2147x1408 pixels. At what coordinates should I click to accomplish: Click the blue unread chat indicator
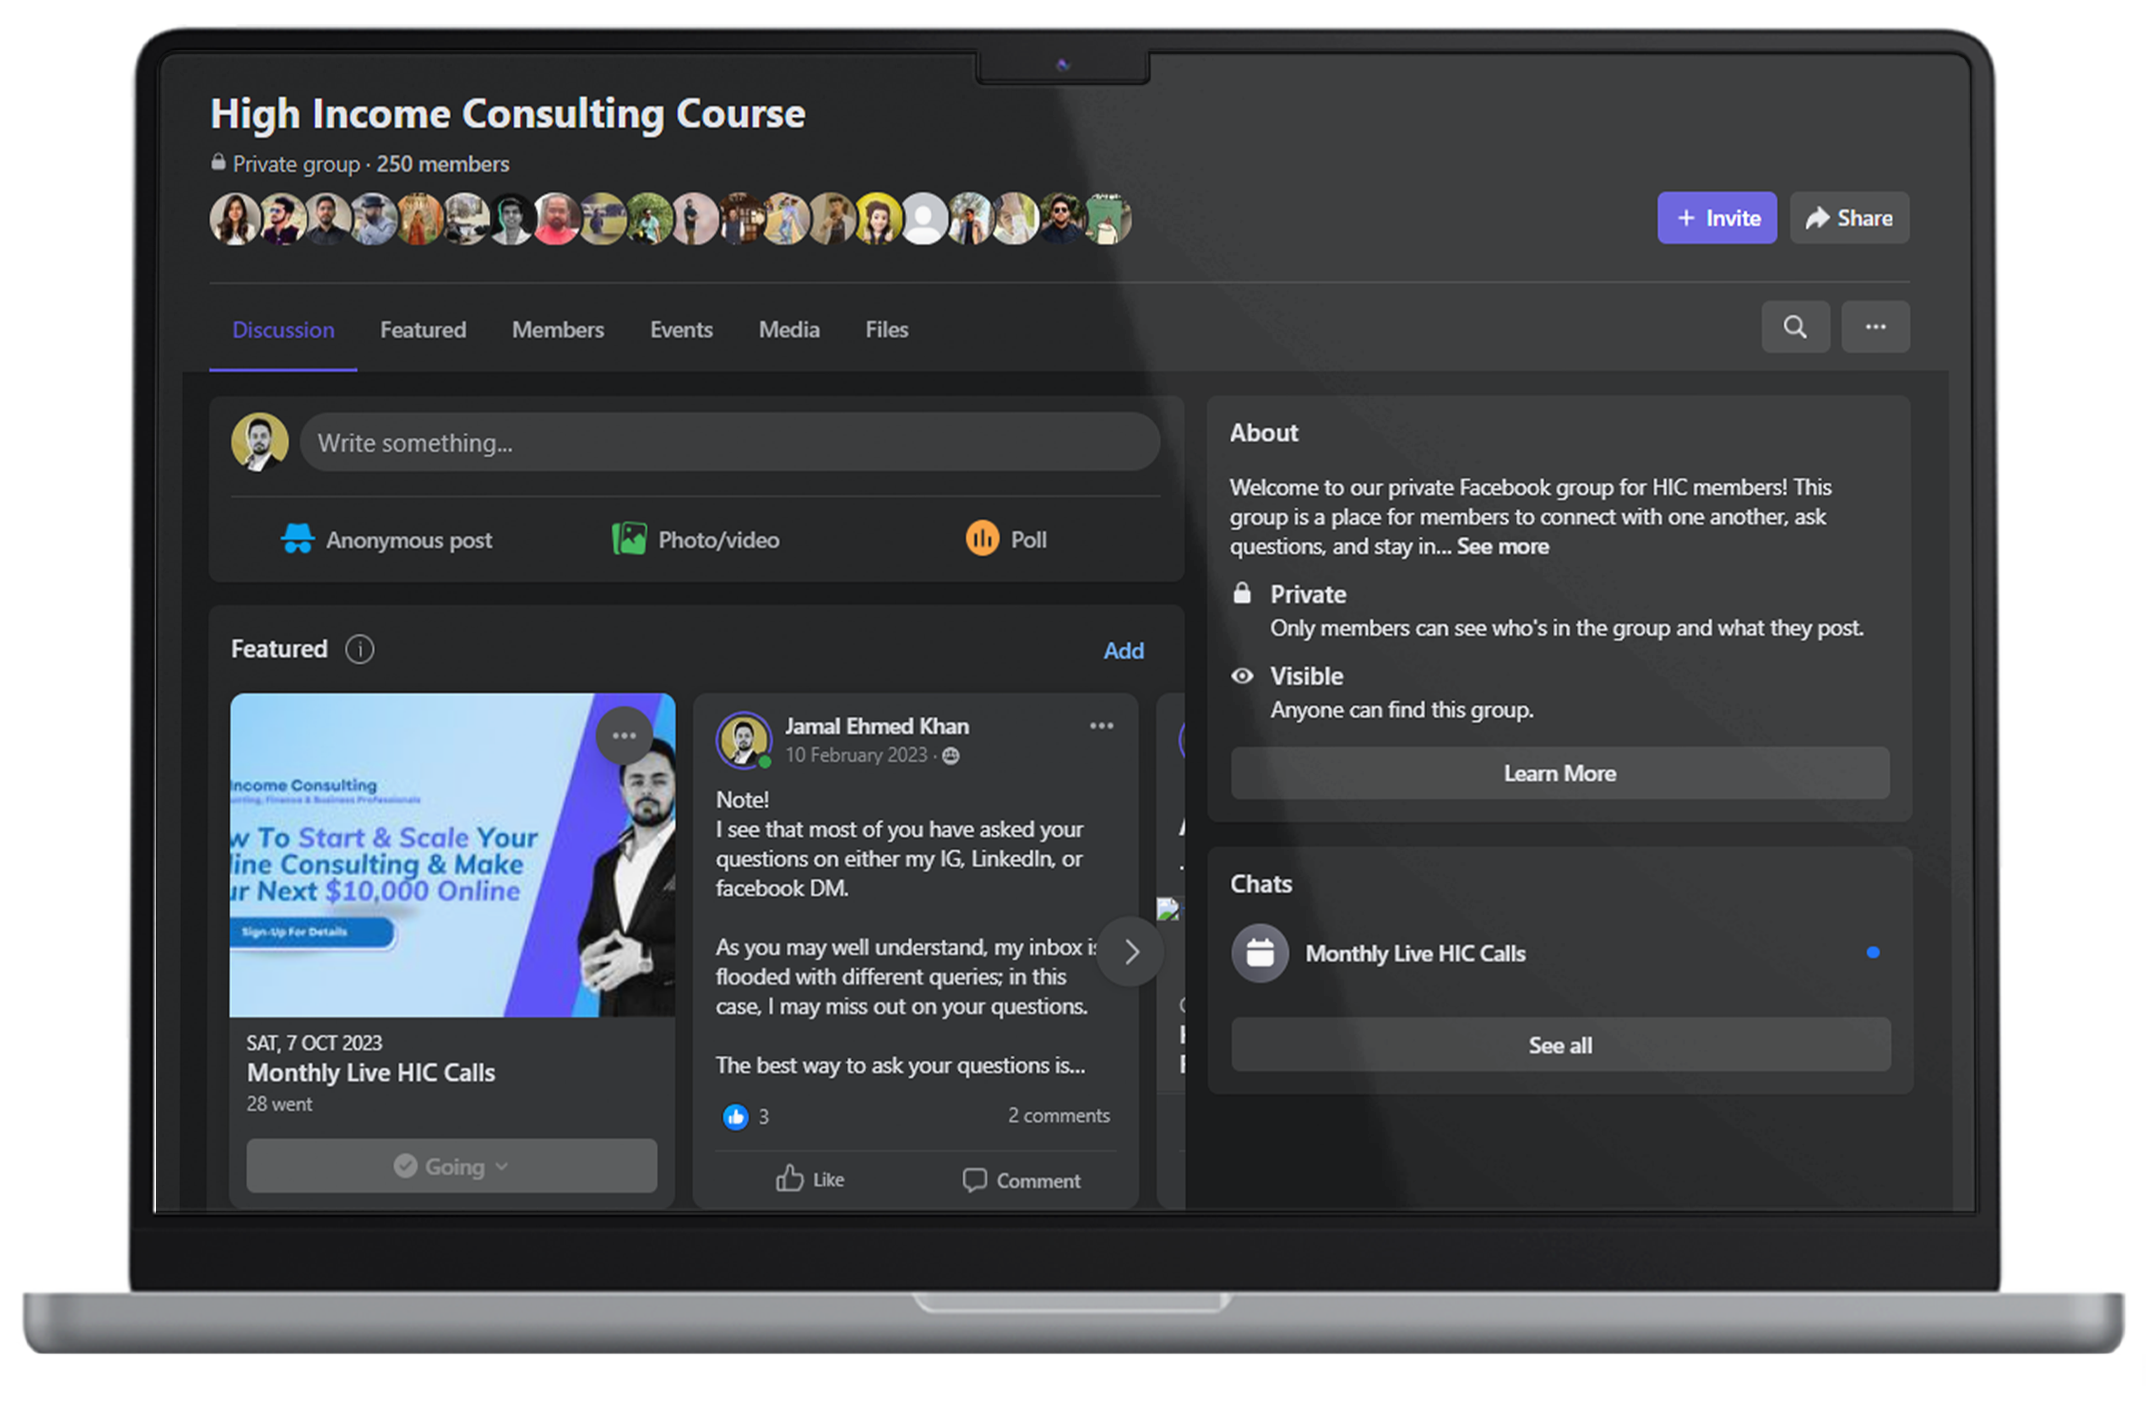pos(1873,953)
